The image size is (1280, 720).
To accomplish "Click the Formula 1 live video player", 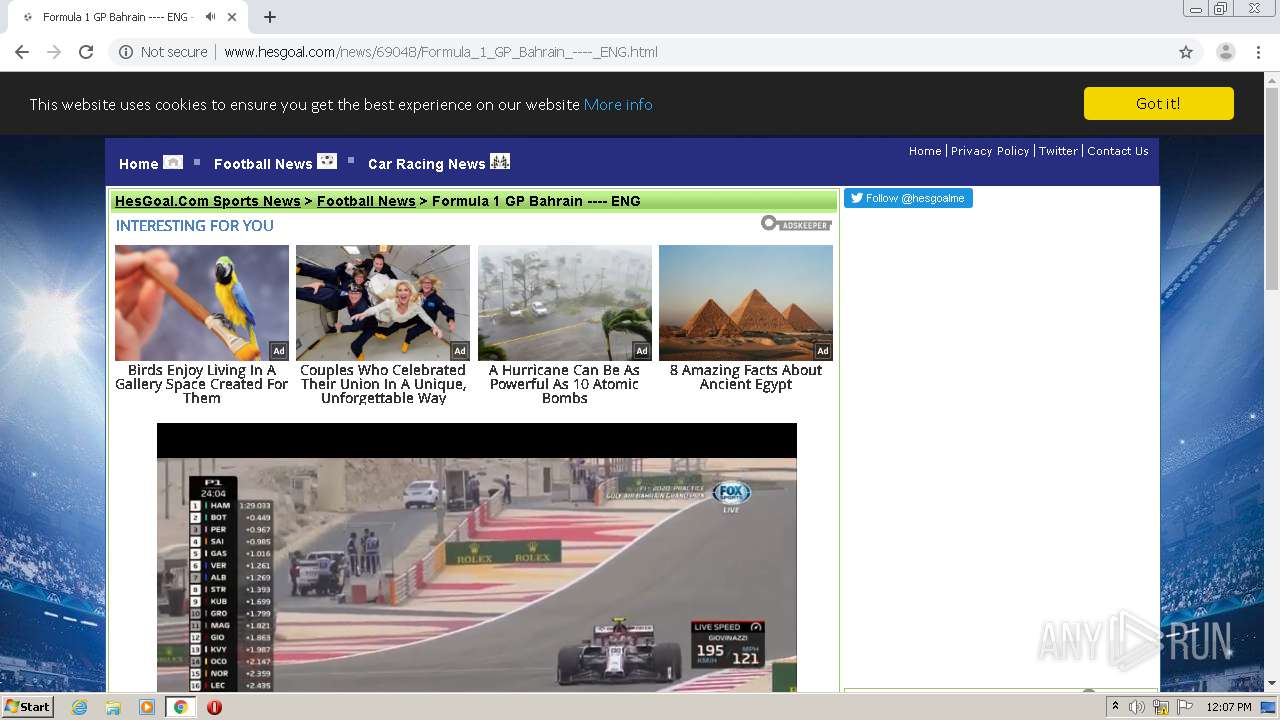I will 477,557.
